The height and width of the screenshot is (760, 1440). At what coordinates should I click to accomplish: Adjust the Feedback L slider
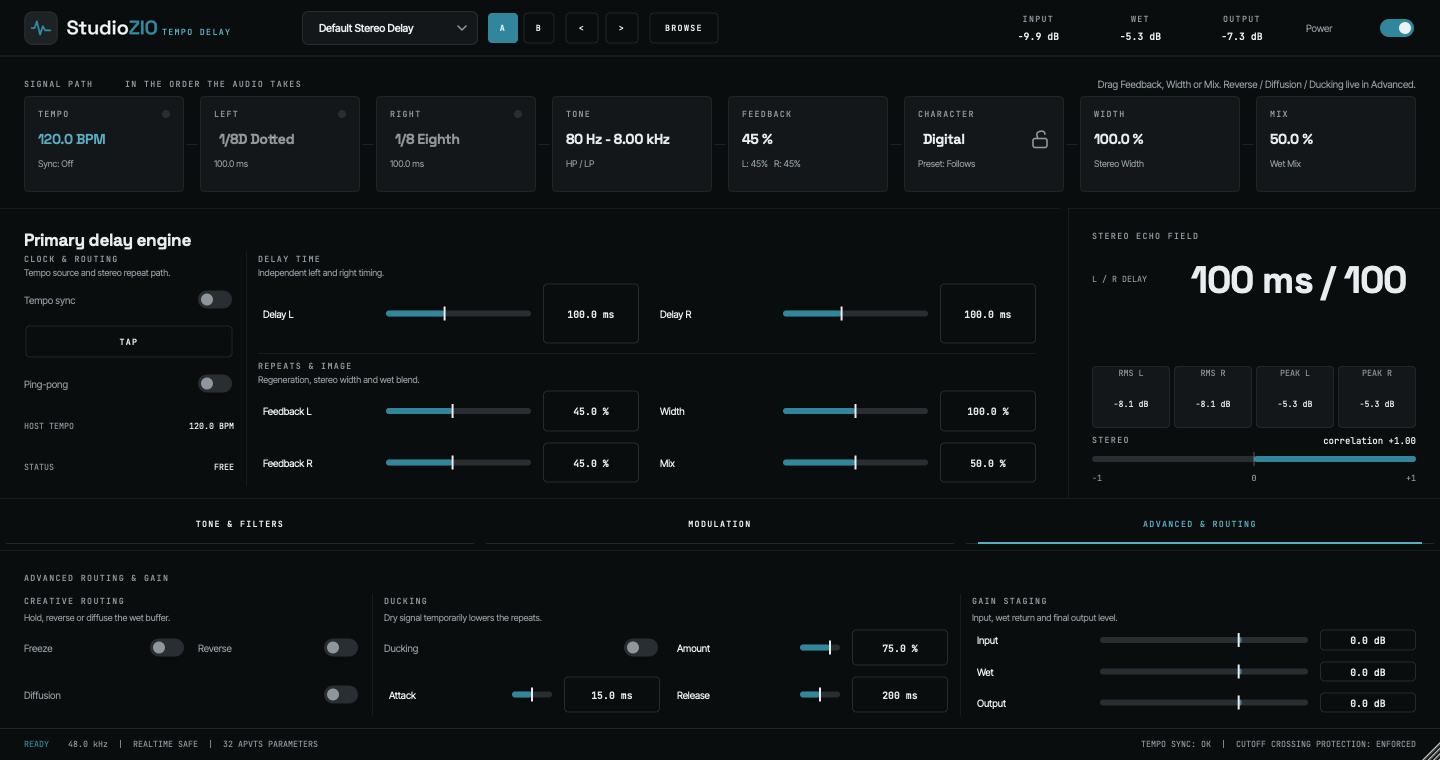click(x=458, y=411)
